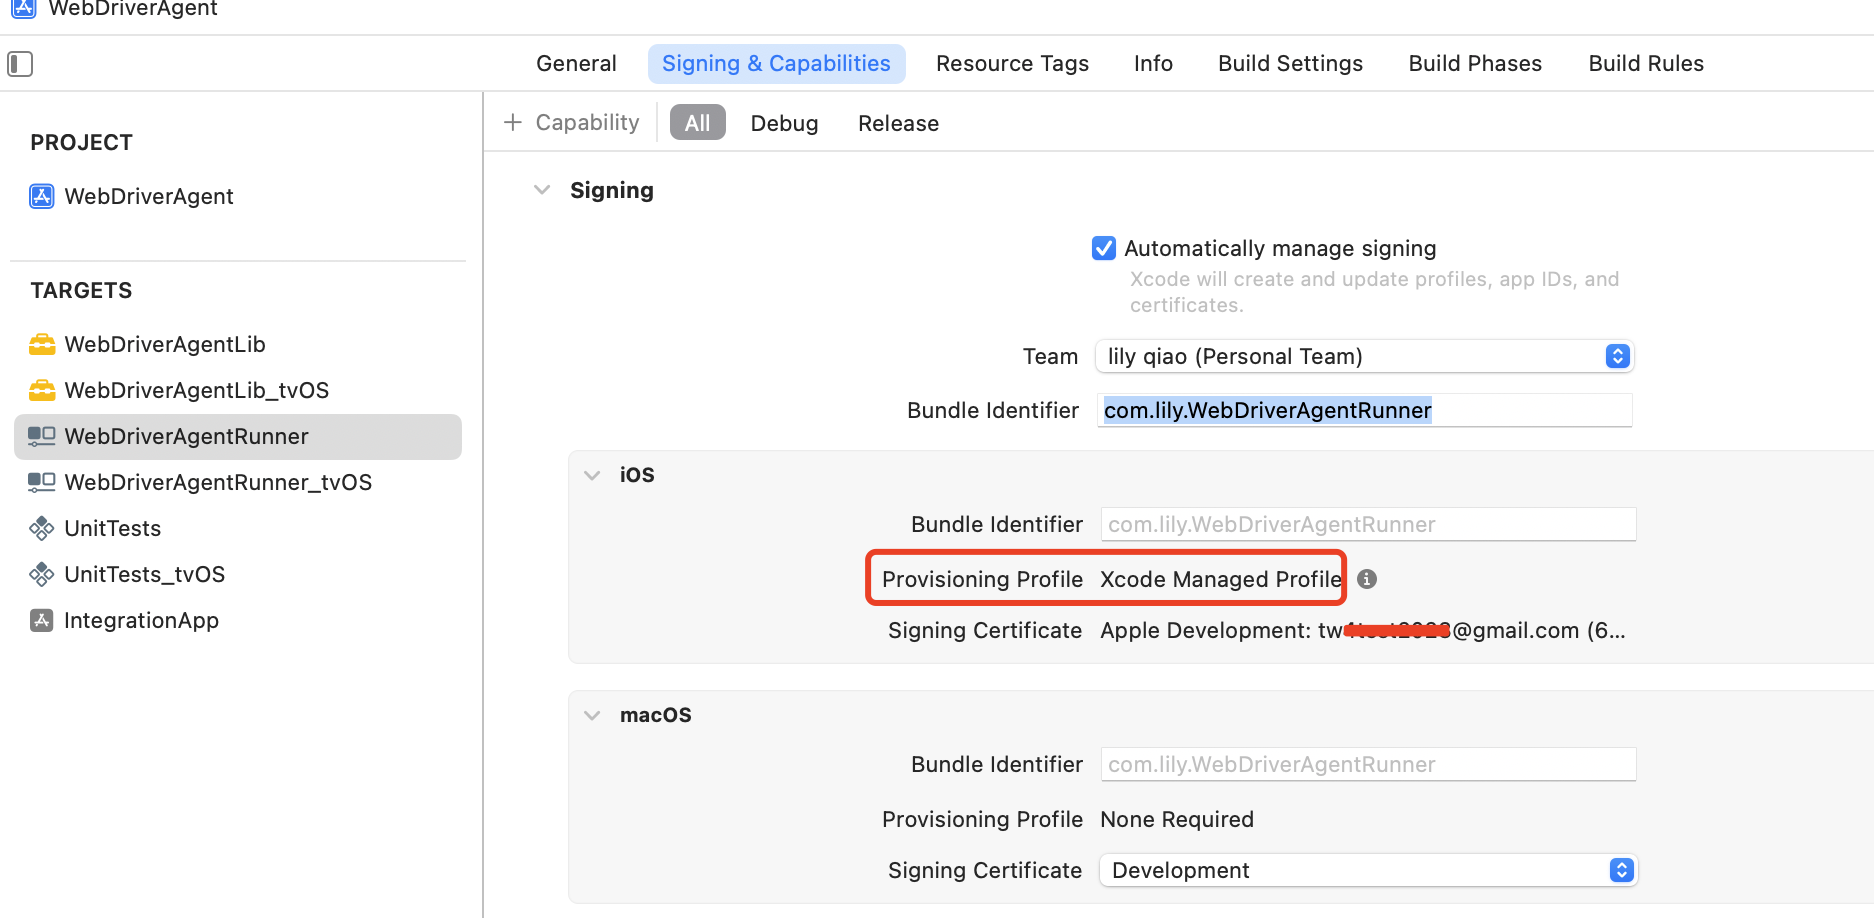Collapse the macOS signing section
This screenshot has height=918, width=1874.
[592, 715]
